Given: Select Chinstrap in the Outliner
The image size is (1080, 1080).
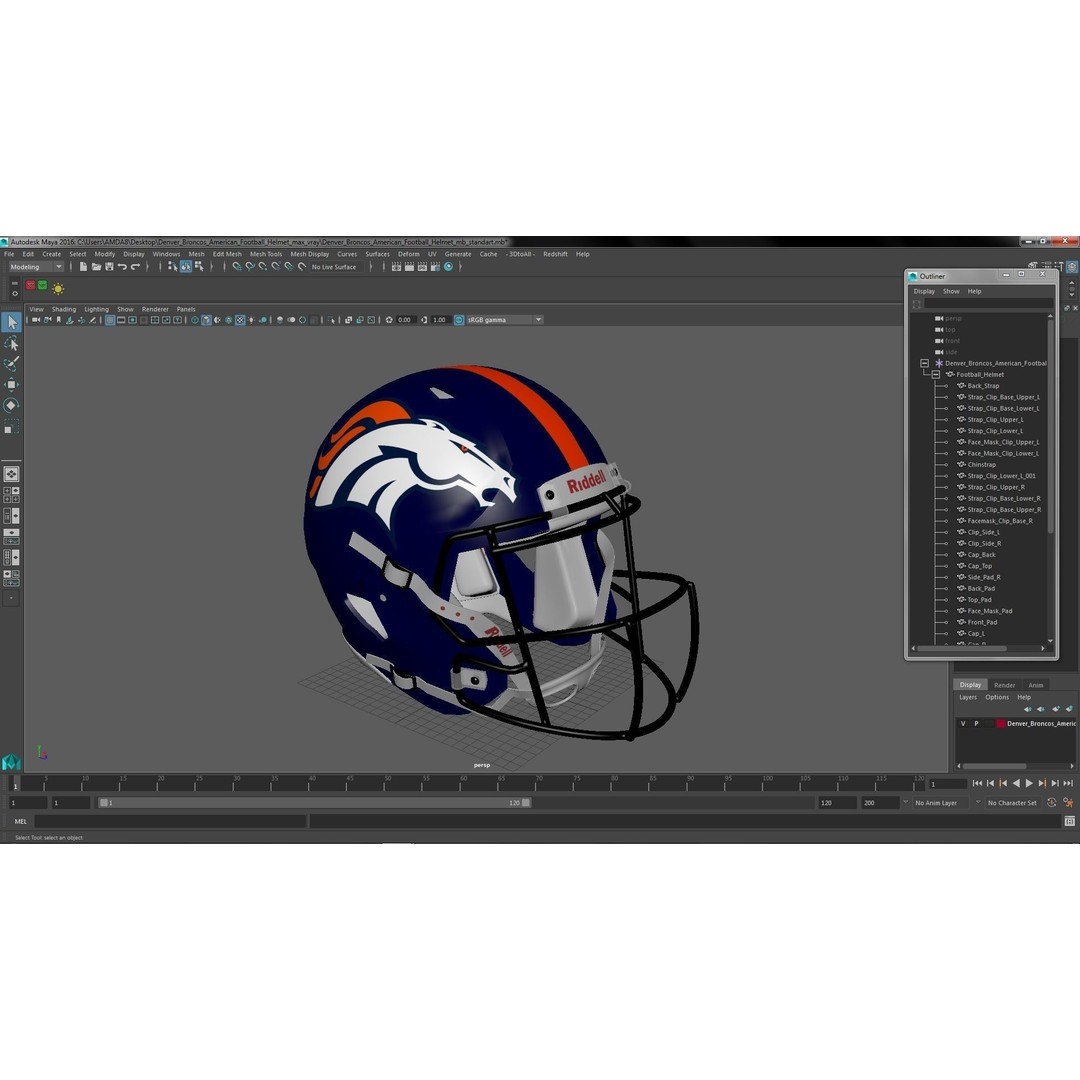Looking at the screenshot, I should [x=981, y=464].
